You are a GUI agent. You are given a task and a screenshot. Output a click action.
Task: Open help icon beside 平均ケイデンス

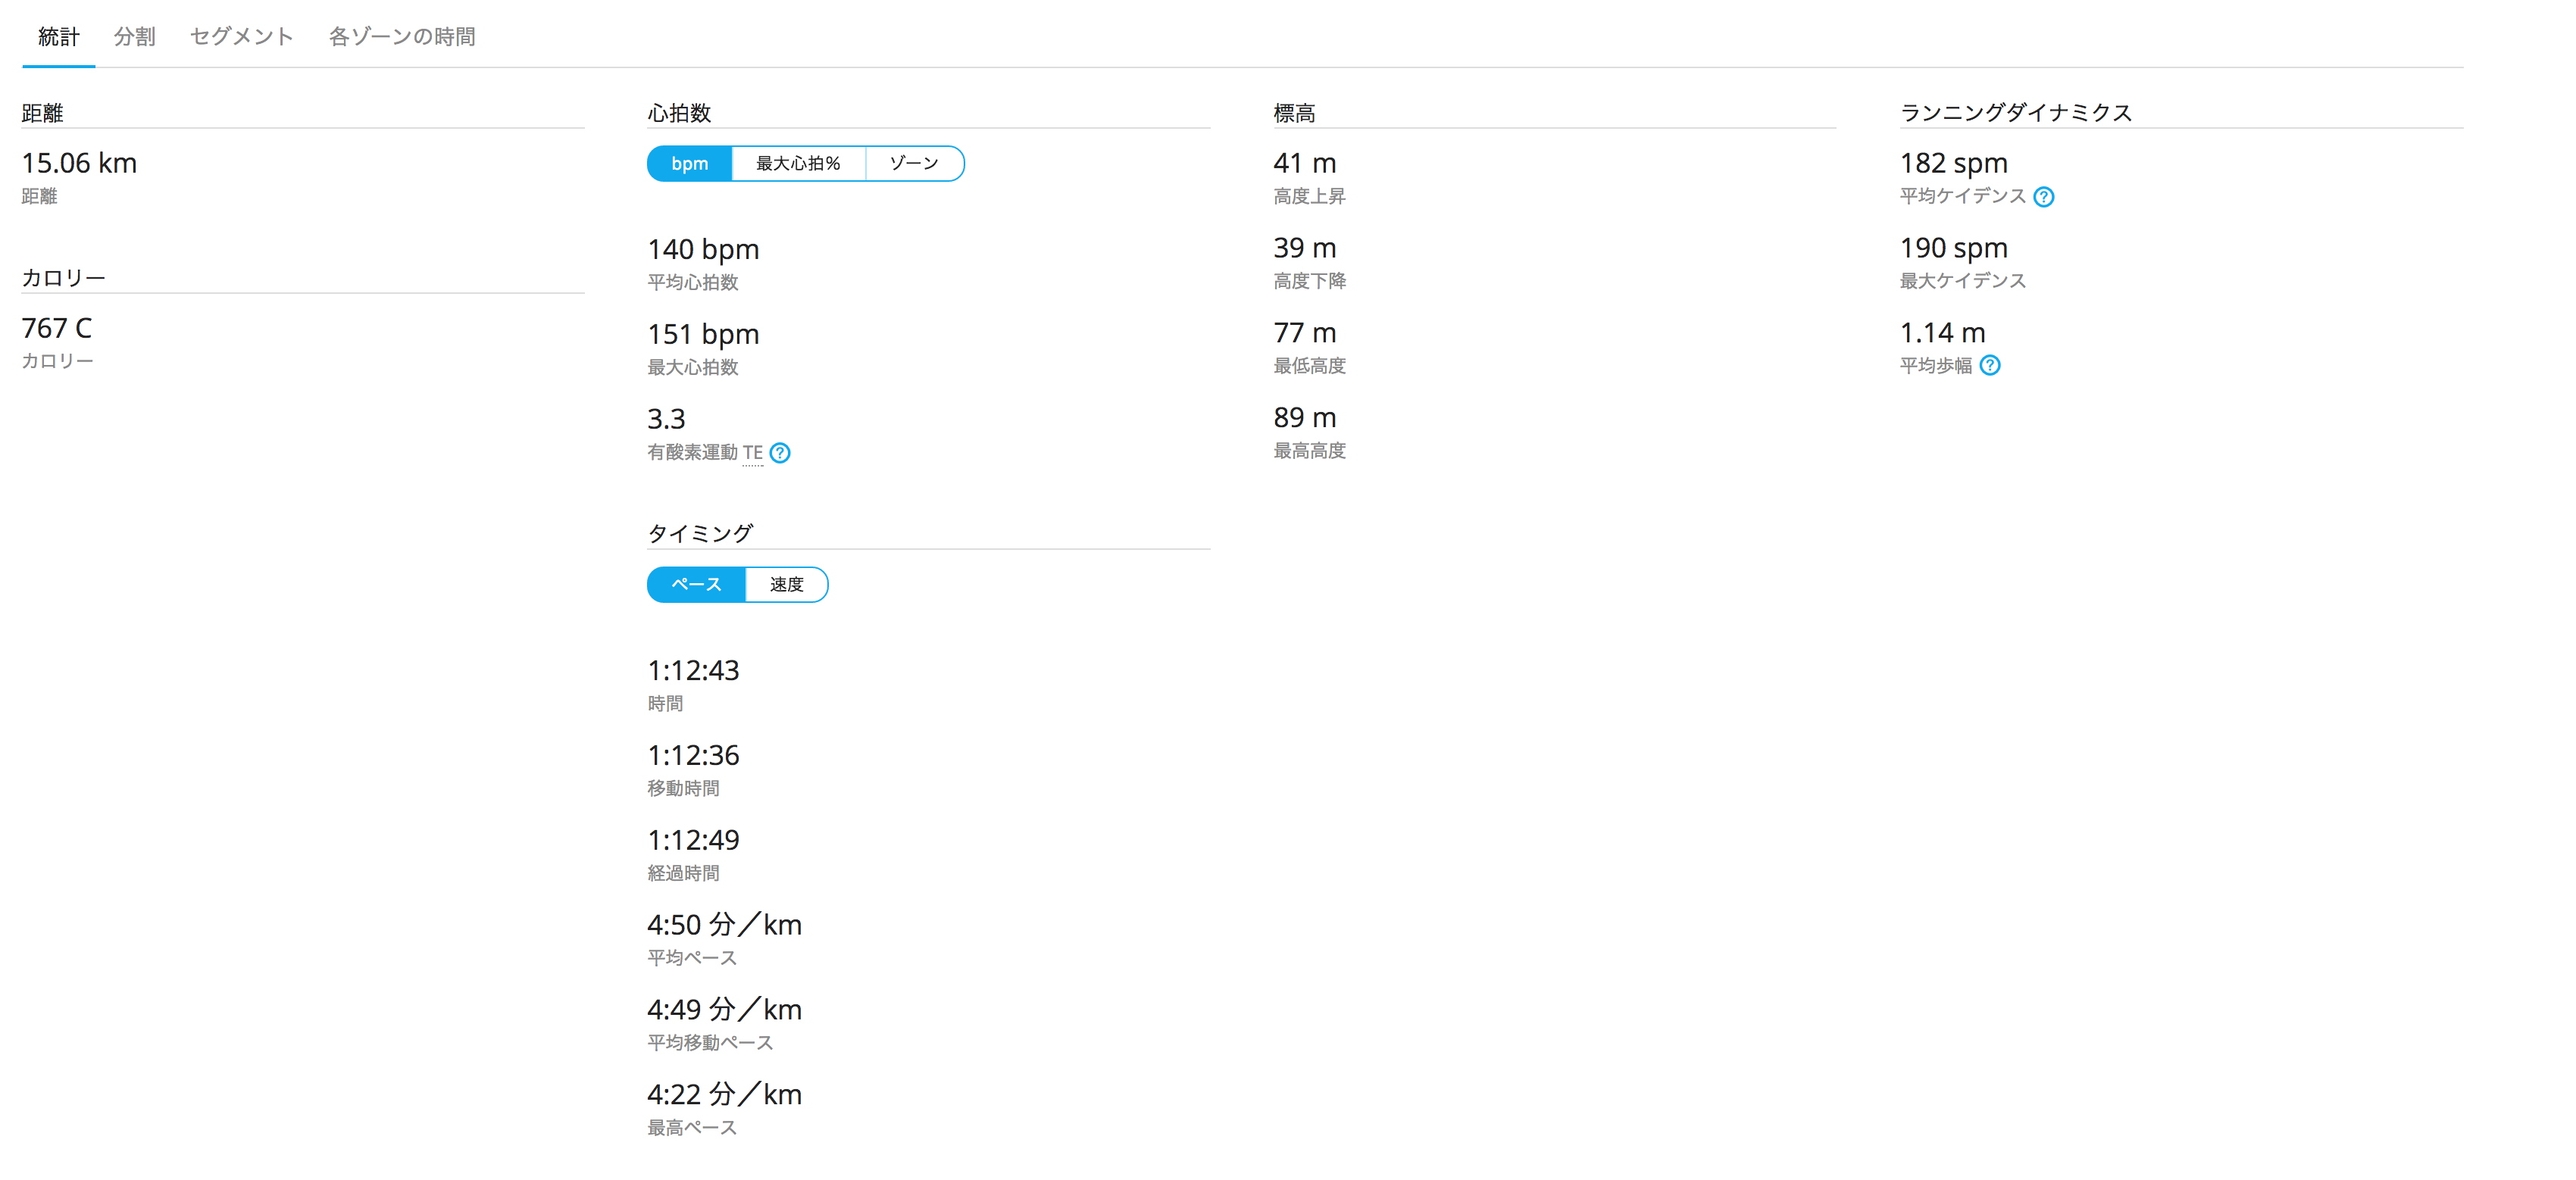tap(2044, 197)
